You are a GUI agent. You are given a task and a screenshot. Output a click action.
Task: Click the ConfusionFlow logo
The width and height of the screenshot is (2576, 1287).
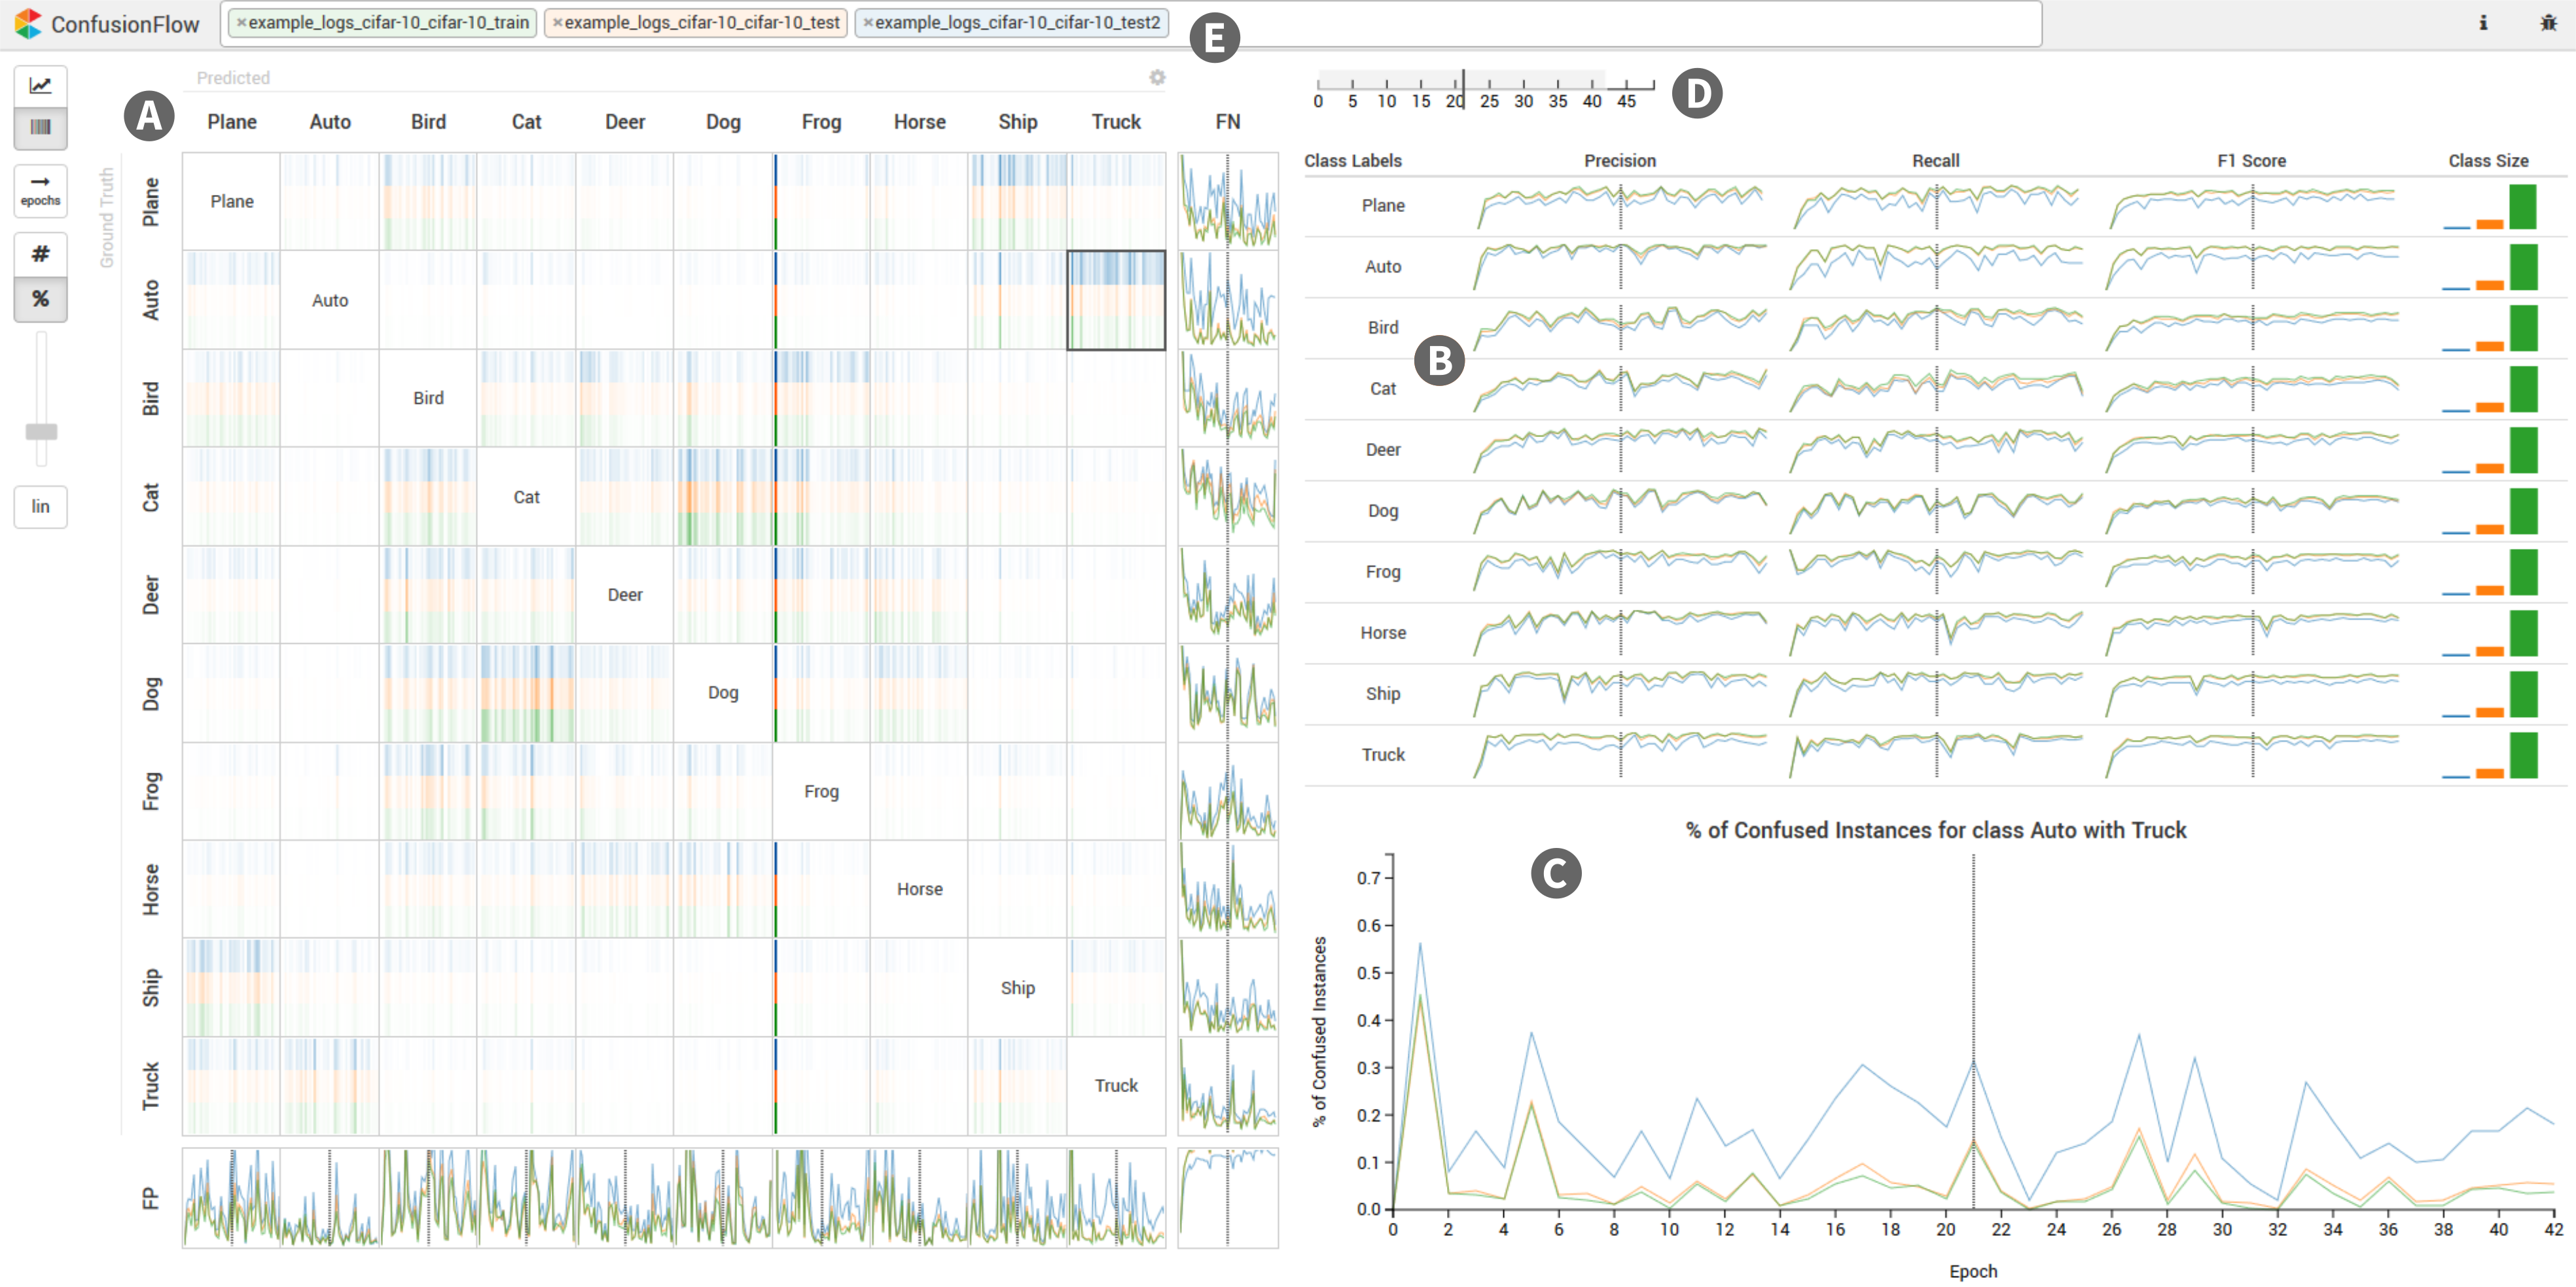click(x=28, y=23)
